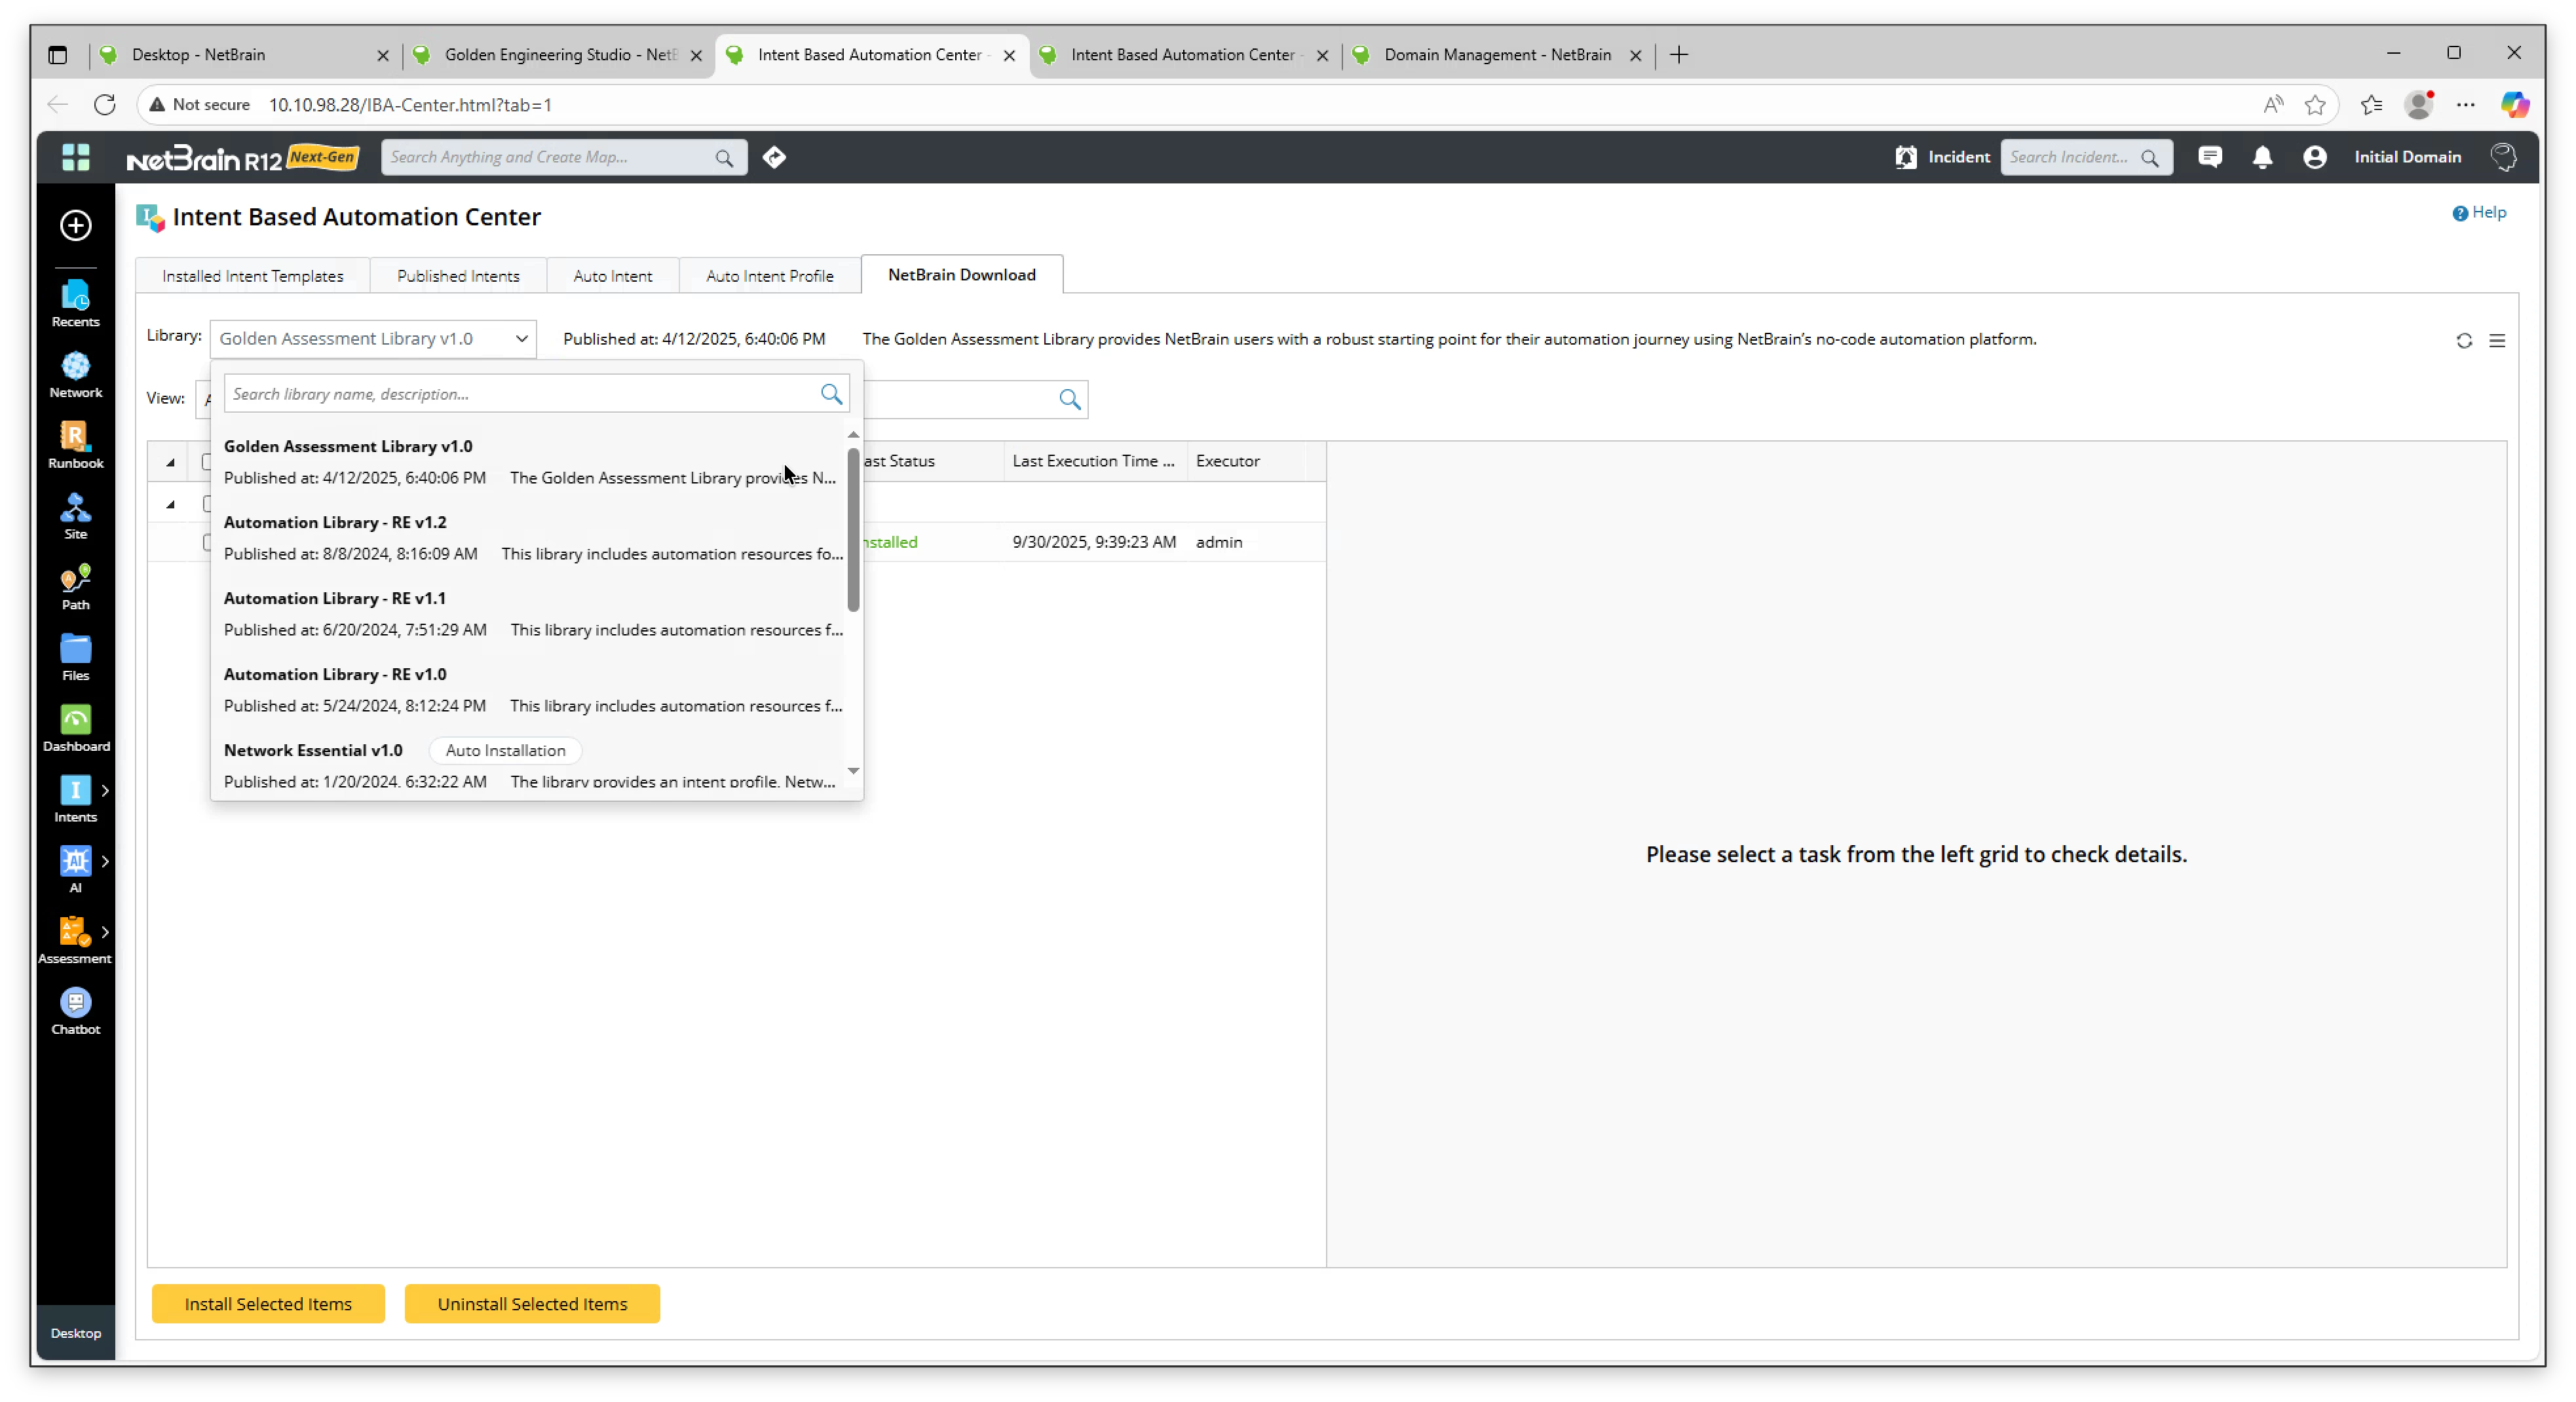This screenshot has height=1402, width=2576.
Task: Switch to Auto Intent Profile tab
Action: pyautogui.click(x=769, y=276)
